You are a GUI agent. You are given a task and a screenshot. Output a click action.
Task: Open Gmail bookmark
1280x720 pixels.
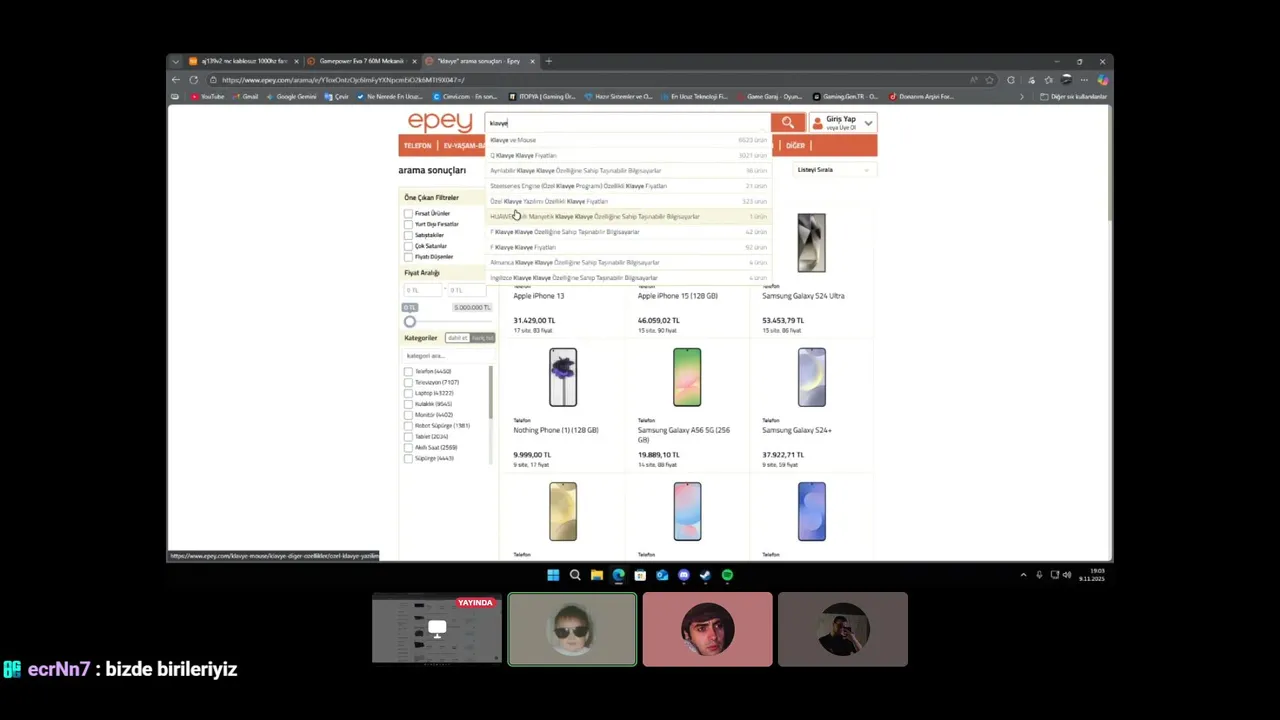245,97
